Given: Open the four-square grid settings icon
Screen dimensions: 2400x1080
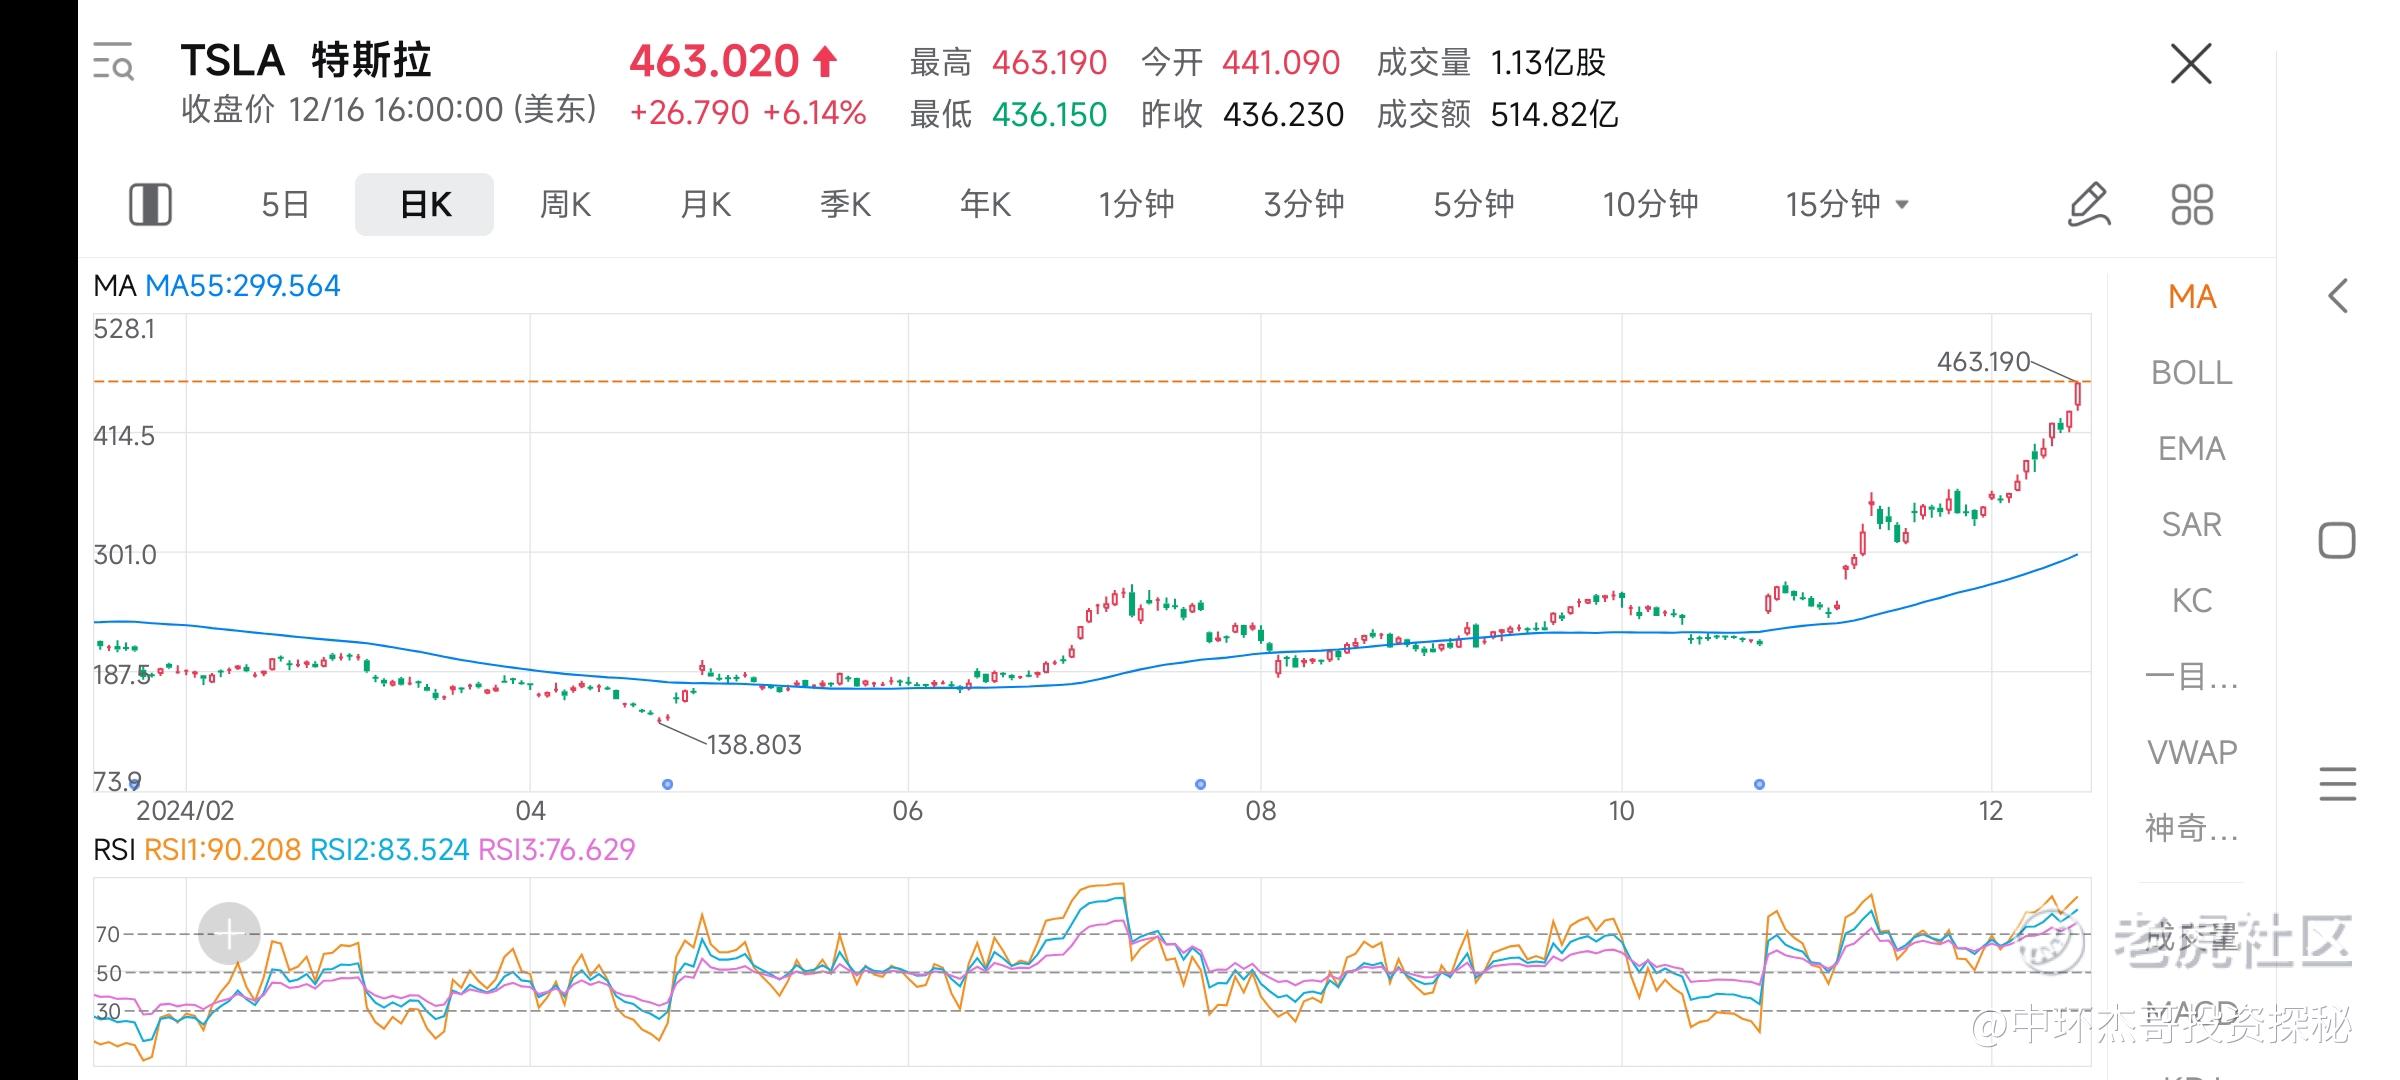Looking at the screenshot, I should coord(2192,205).
